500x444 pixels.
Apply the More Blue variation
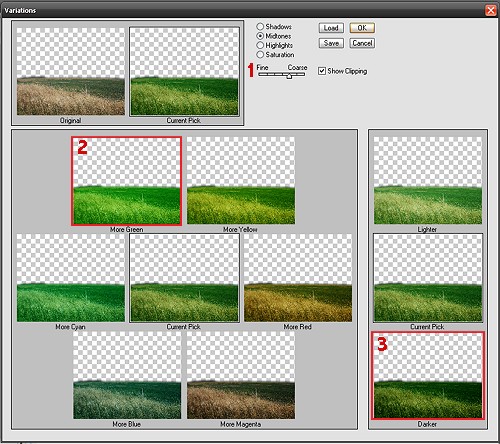click(x=127, y=375)
